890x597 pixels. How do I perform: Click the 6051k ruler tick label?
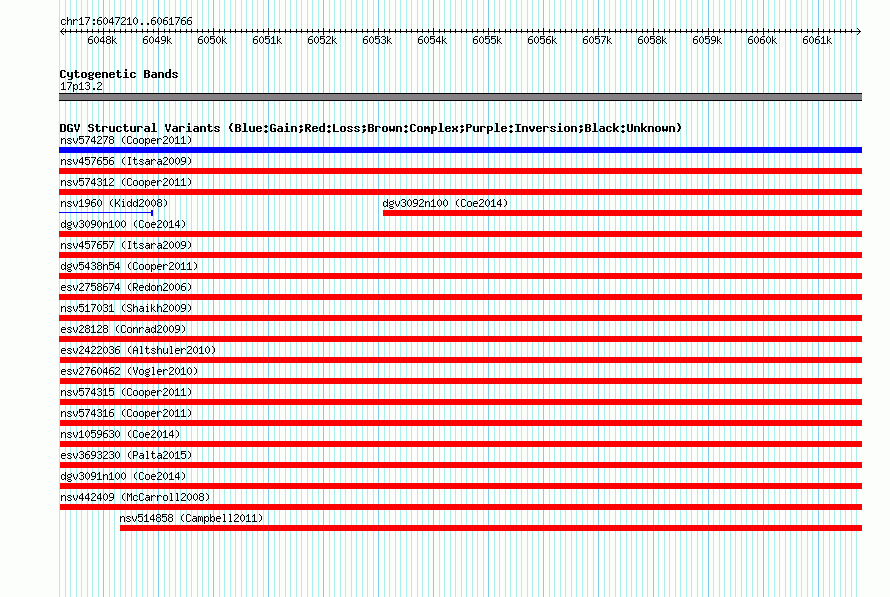(x=267, y=40)
